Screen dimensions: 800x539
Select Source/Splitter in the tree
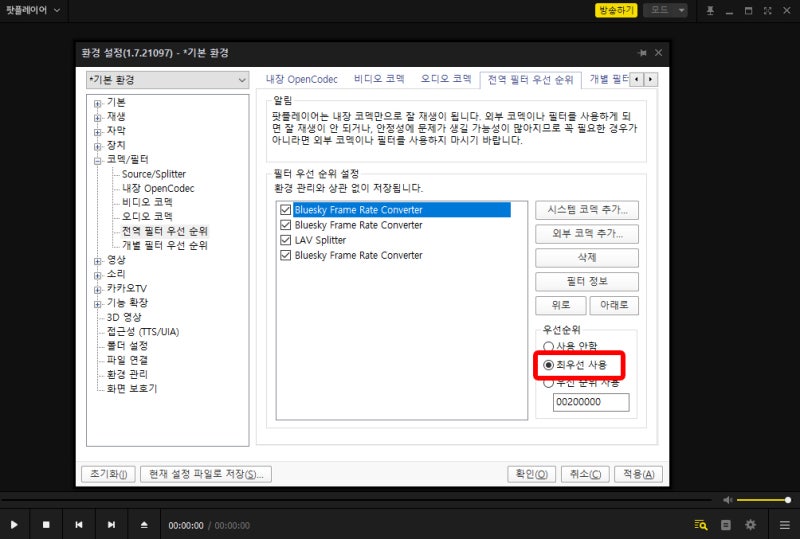tap(154, 174)
